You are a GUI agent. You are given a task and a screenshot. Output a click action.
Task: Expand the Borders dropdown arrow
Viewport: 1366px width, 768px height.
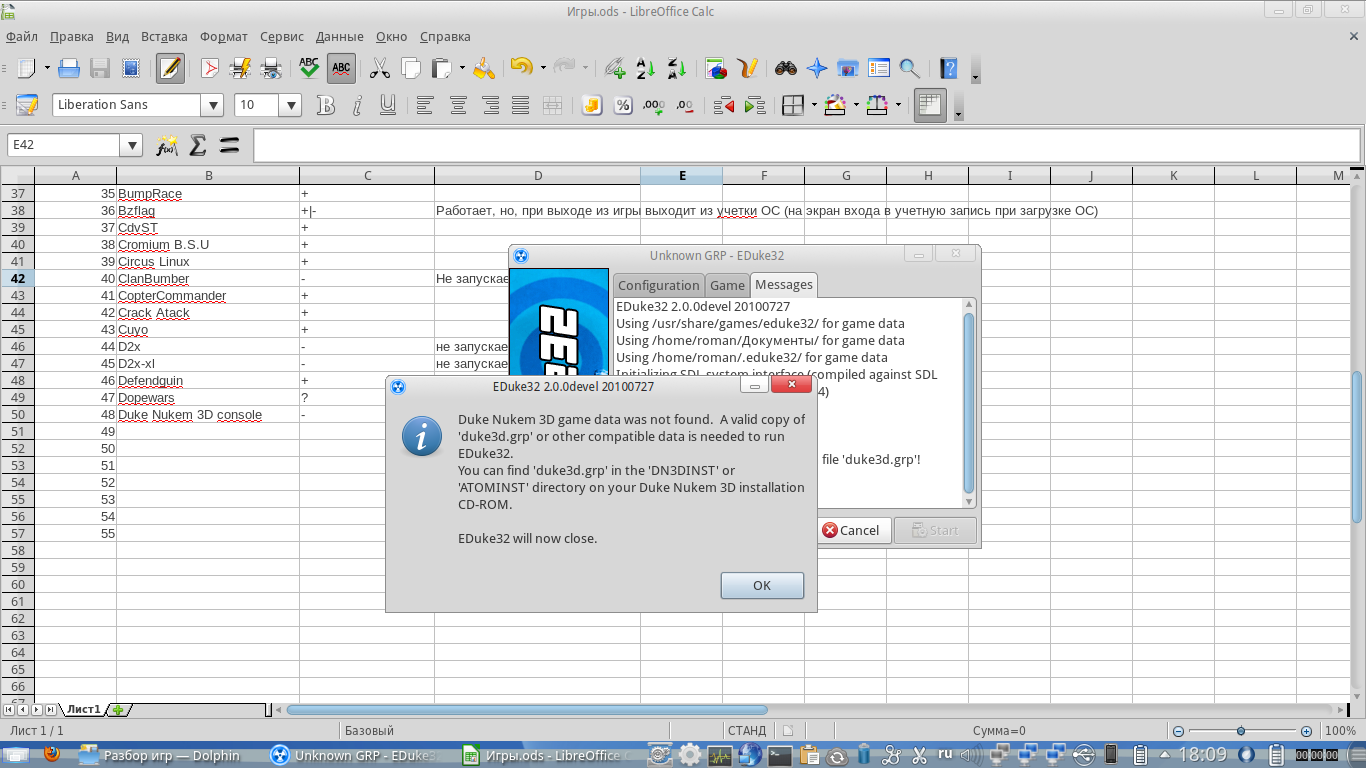pyautogui.click(x=814, y=105)
